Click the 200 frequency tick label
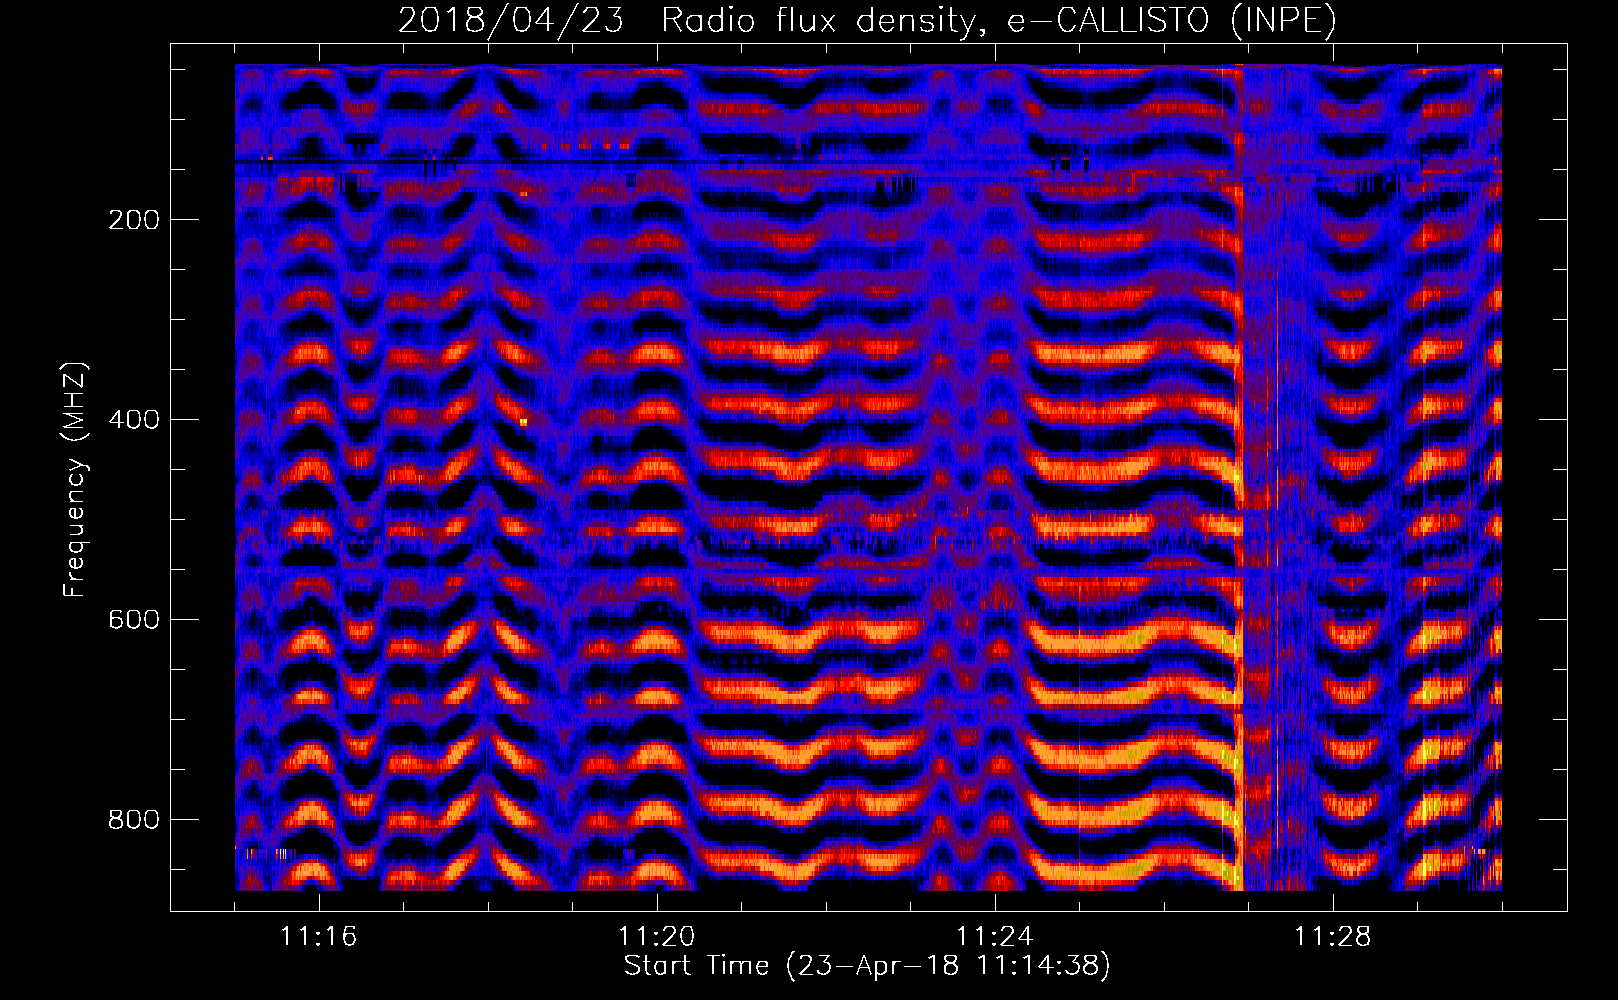Image resolution: width=1618 pixels, height=1000 pixels. click(134, 220)
